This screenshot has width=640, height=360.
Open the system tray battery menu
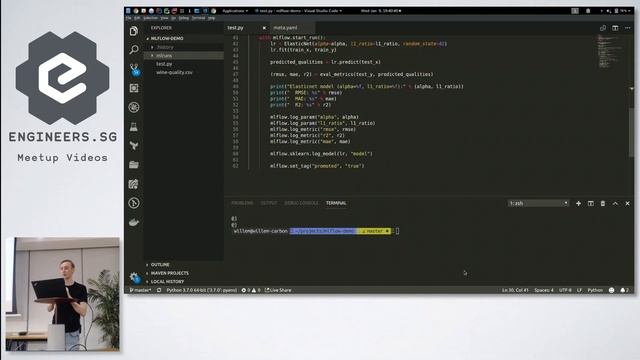(x=623, y=11)
